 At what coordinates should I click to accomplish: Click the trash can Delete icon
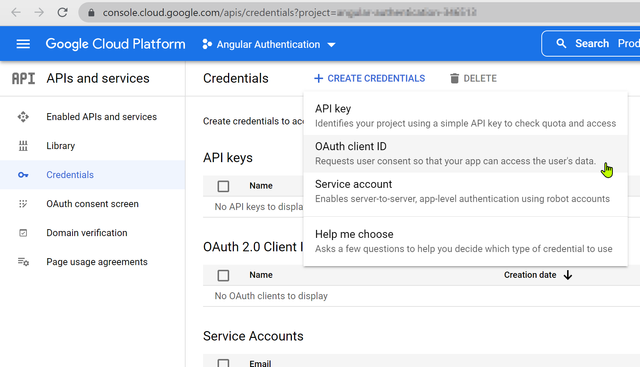tap(454, 78)
